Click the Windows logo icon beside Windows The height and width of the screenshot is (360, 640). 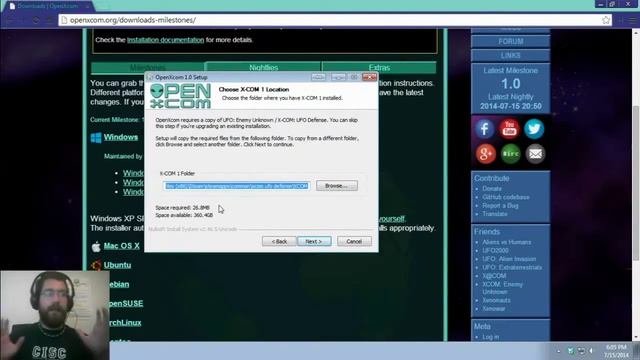tap(96, 138)
